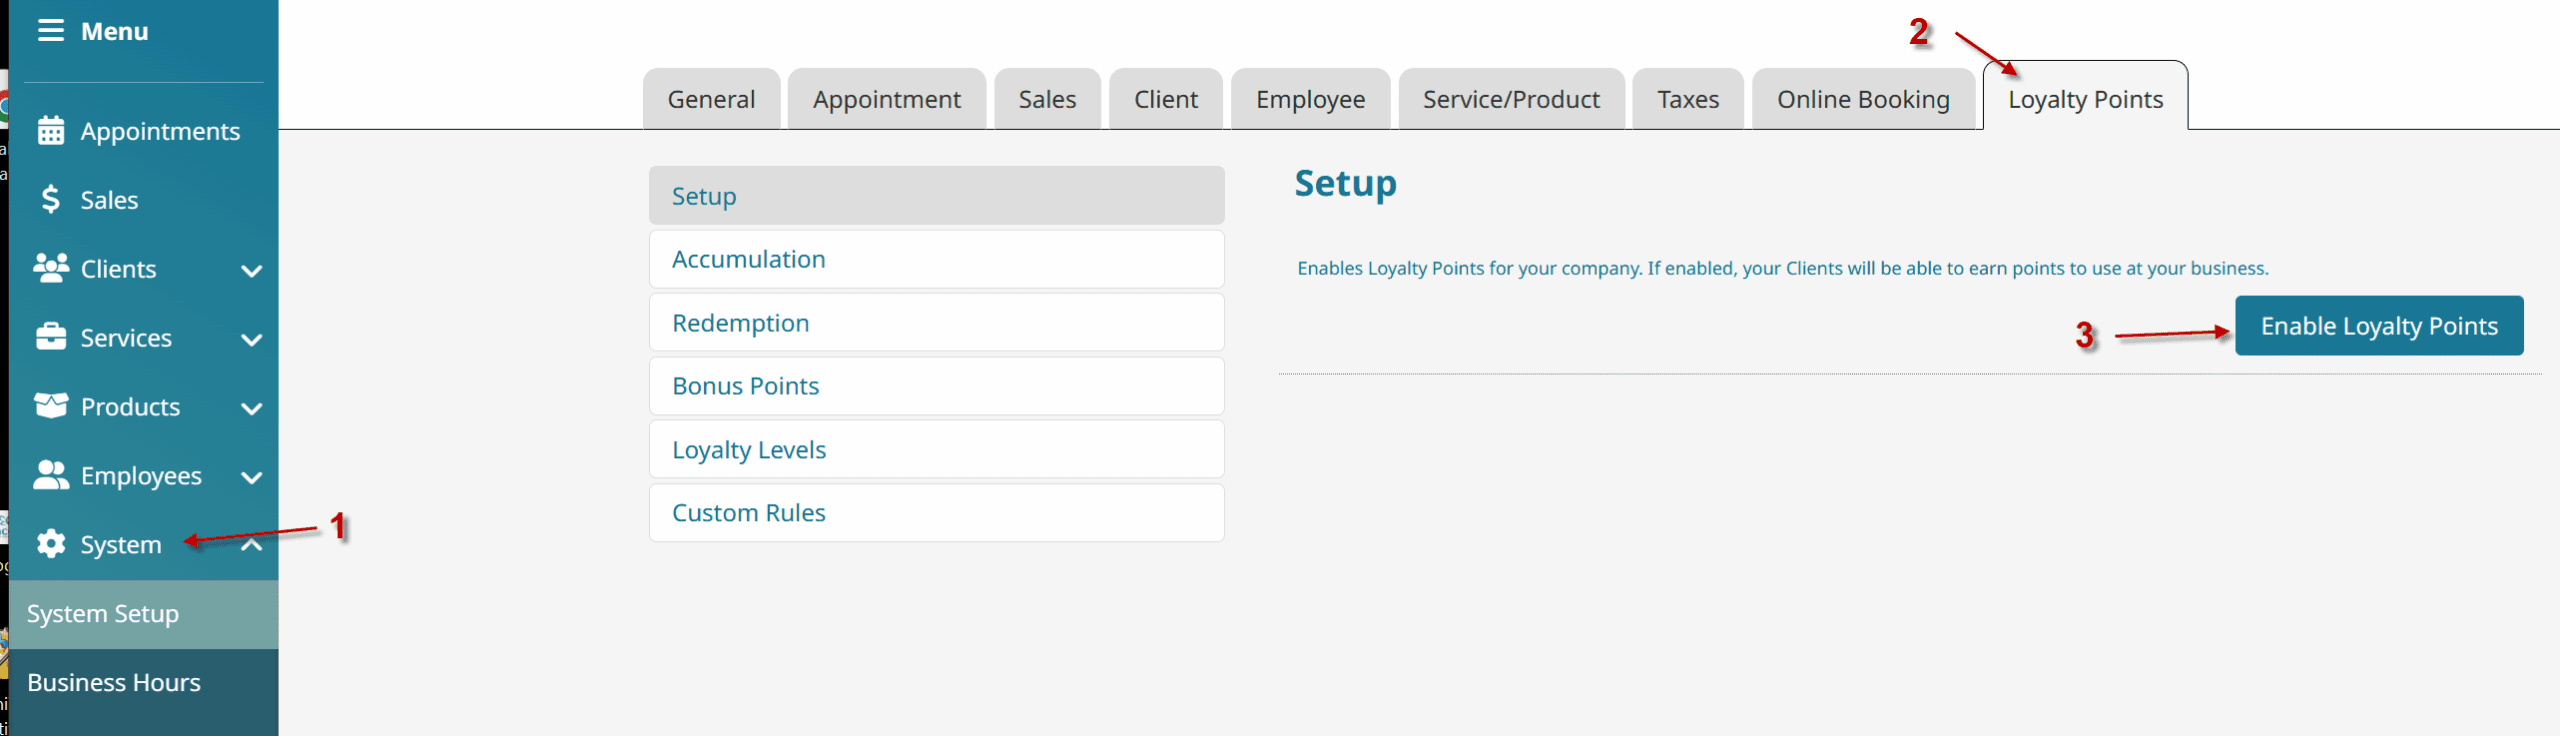This screenshot has width=2560, height=736.
Task: Click the Employees people icon
Action: click(51, 475)
